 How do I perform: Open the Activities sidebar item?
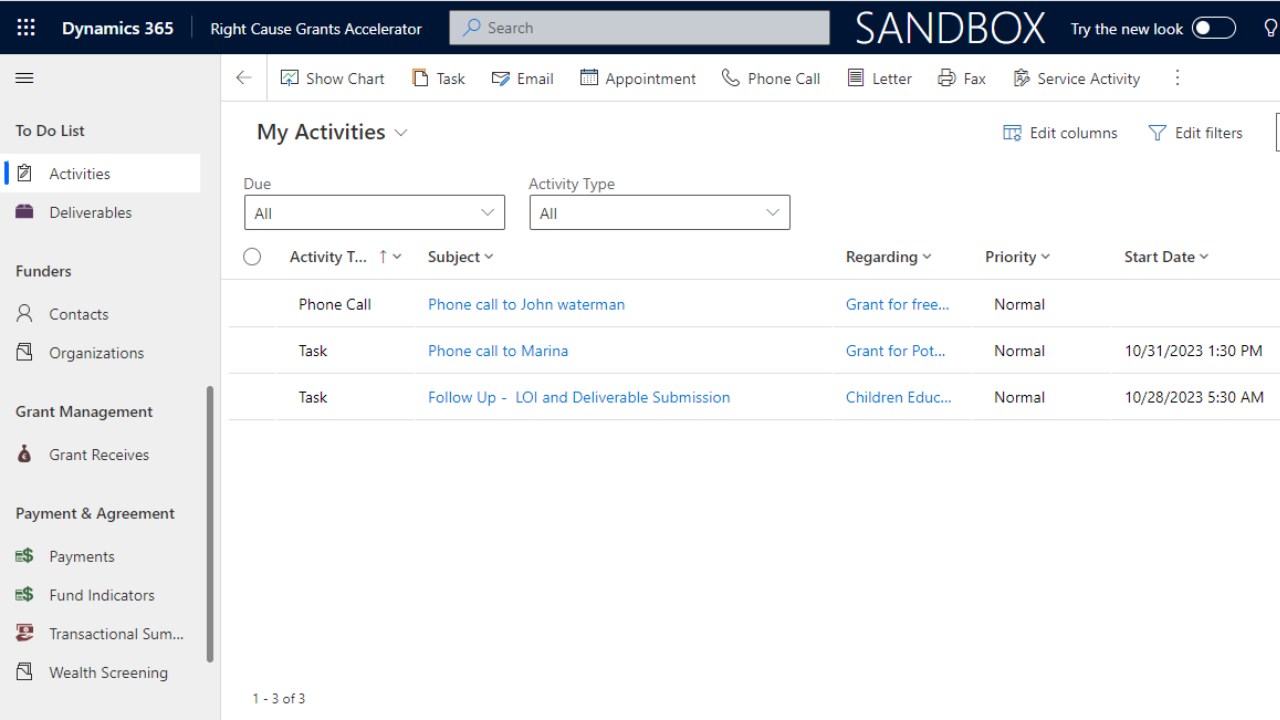[x=102, y=173]
